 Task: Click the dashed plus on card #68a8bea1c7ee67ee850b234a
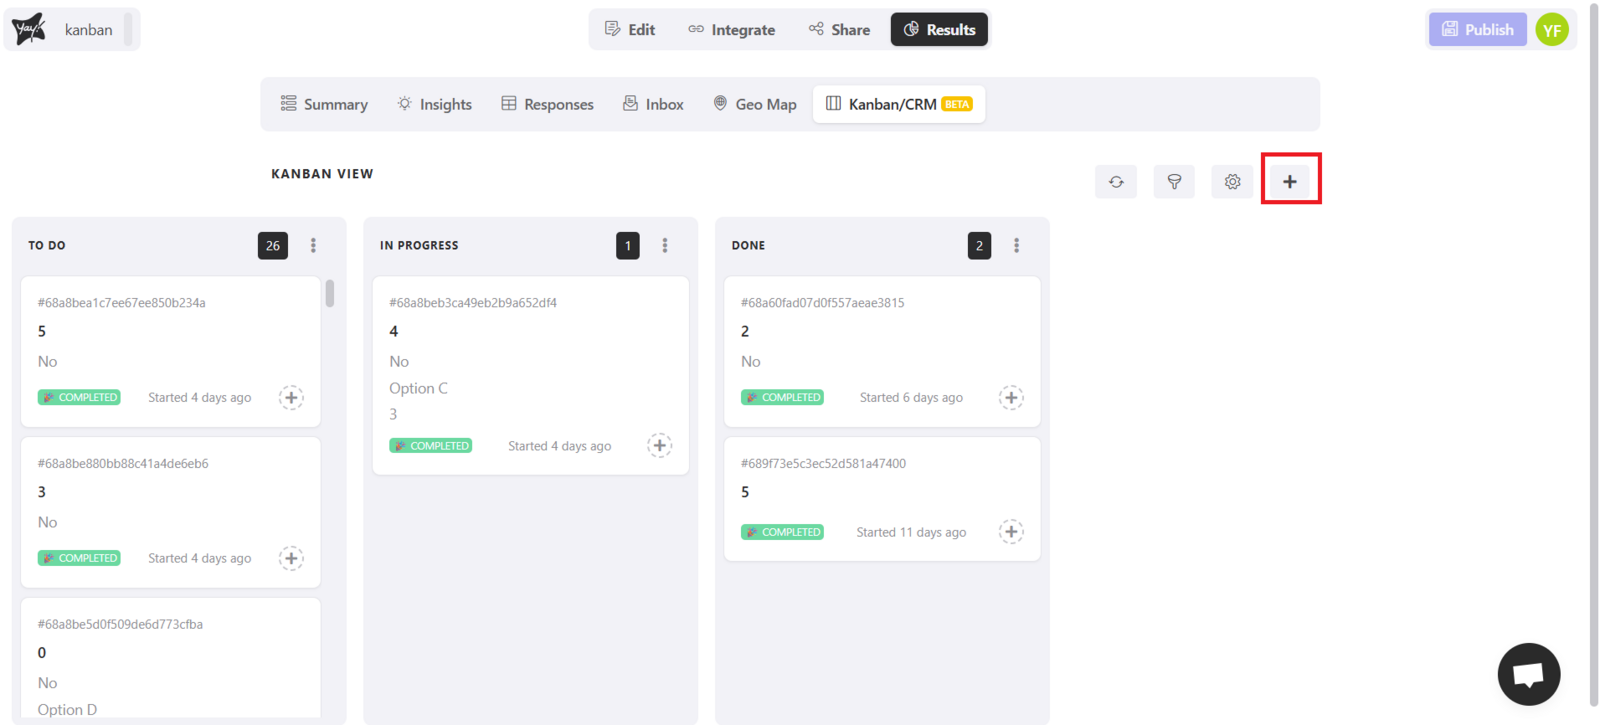coord(291,398)
